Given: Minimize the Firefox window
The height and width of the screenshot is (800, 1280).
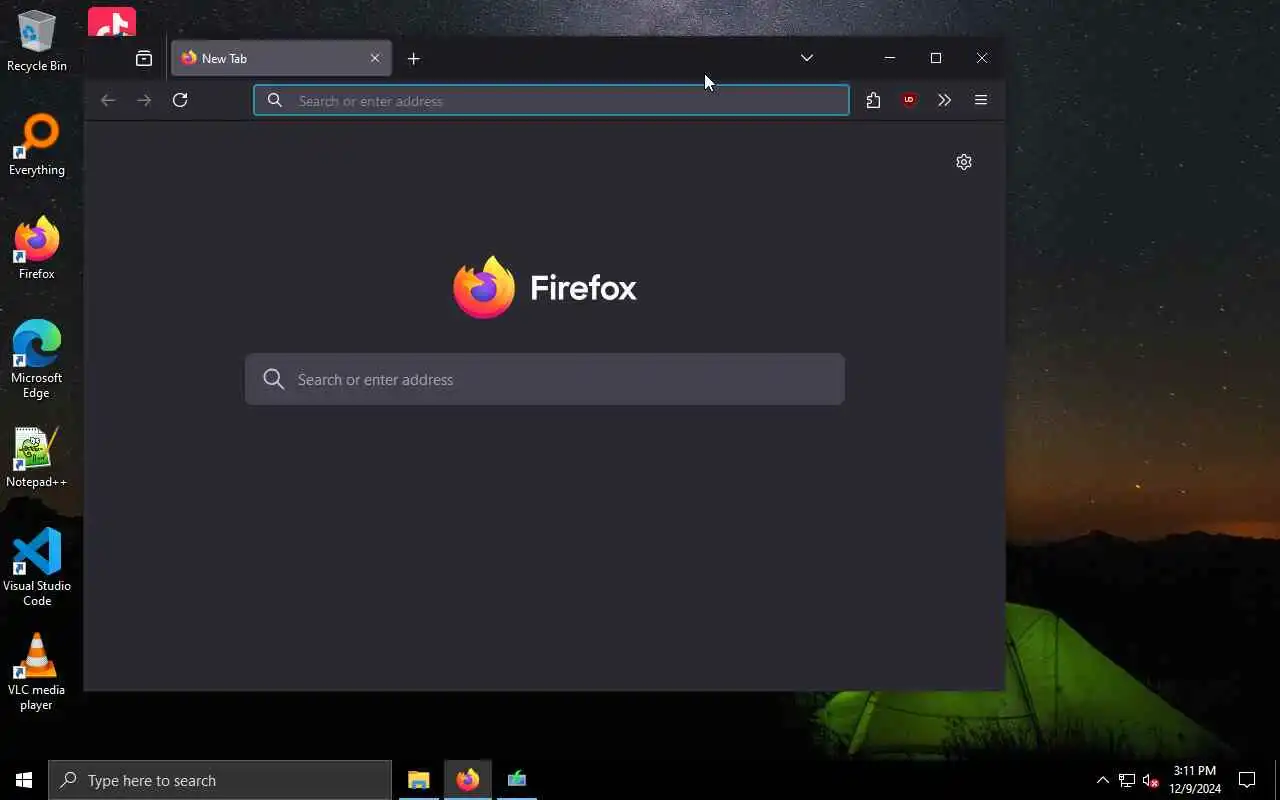Looking at the screenshot, I should [889, 58].
